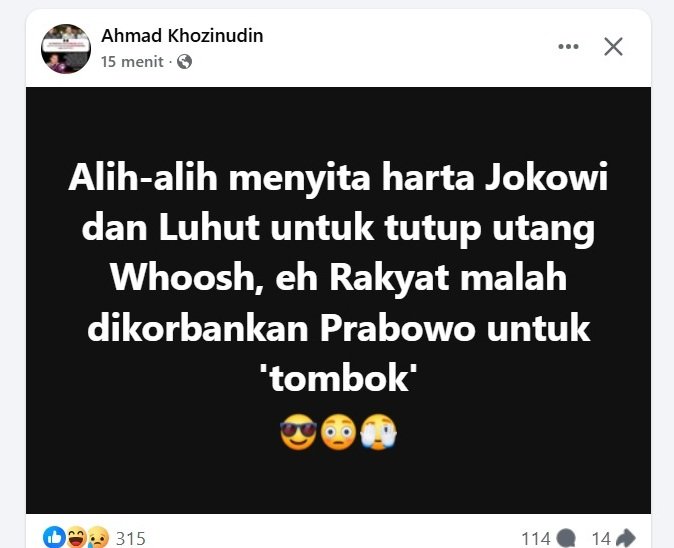Click the black text status image
The image size is (674, 548).
[338, 300]
